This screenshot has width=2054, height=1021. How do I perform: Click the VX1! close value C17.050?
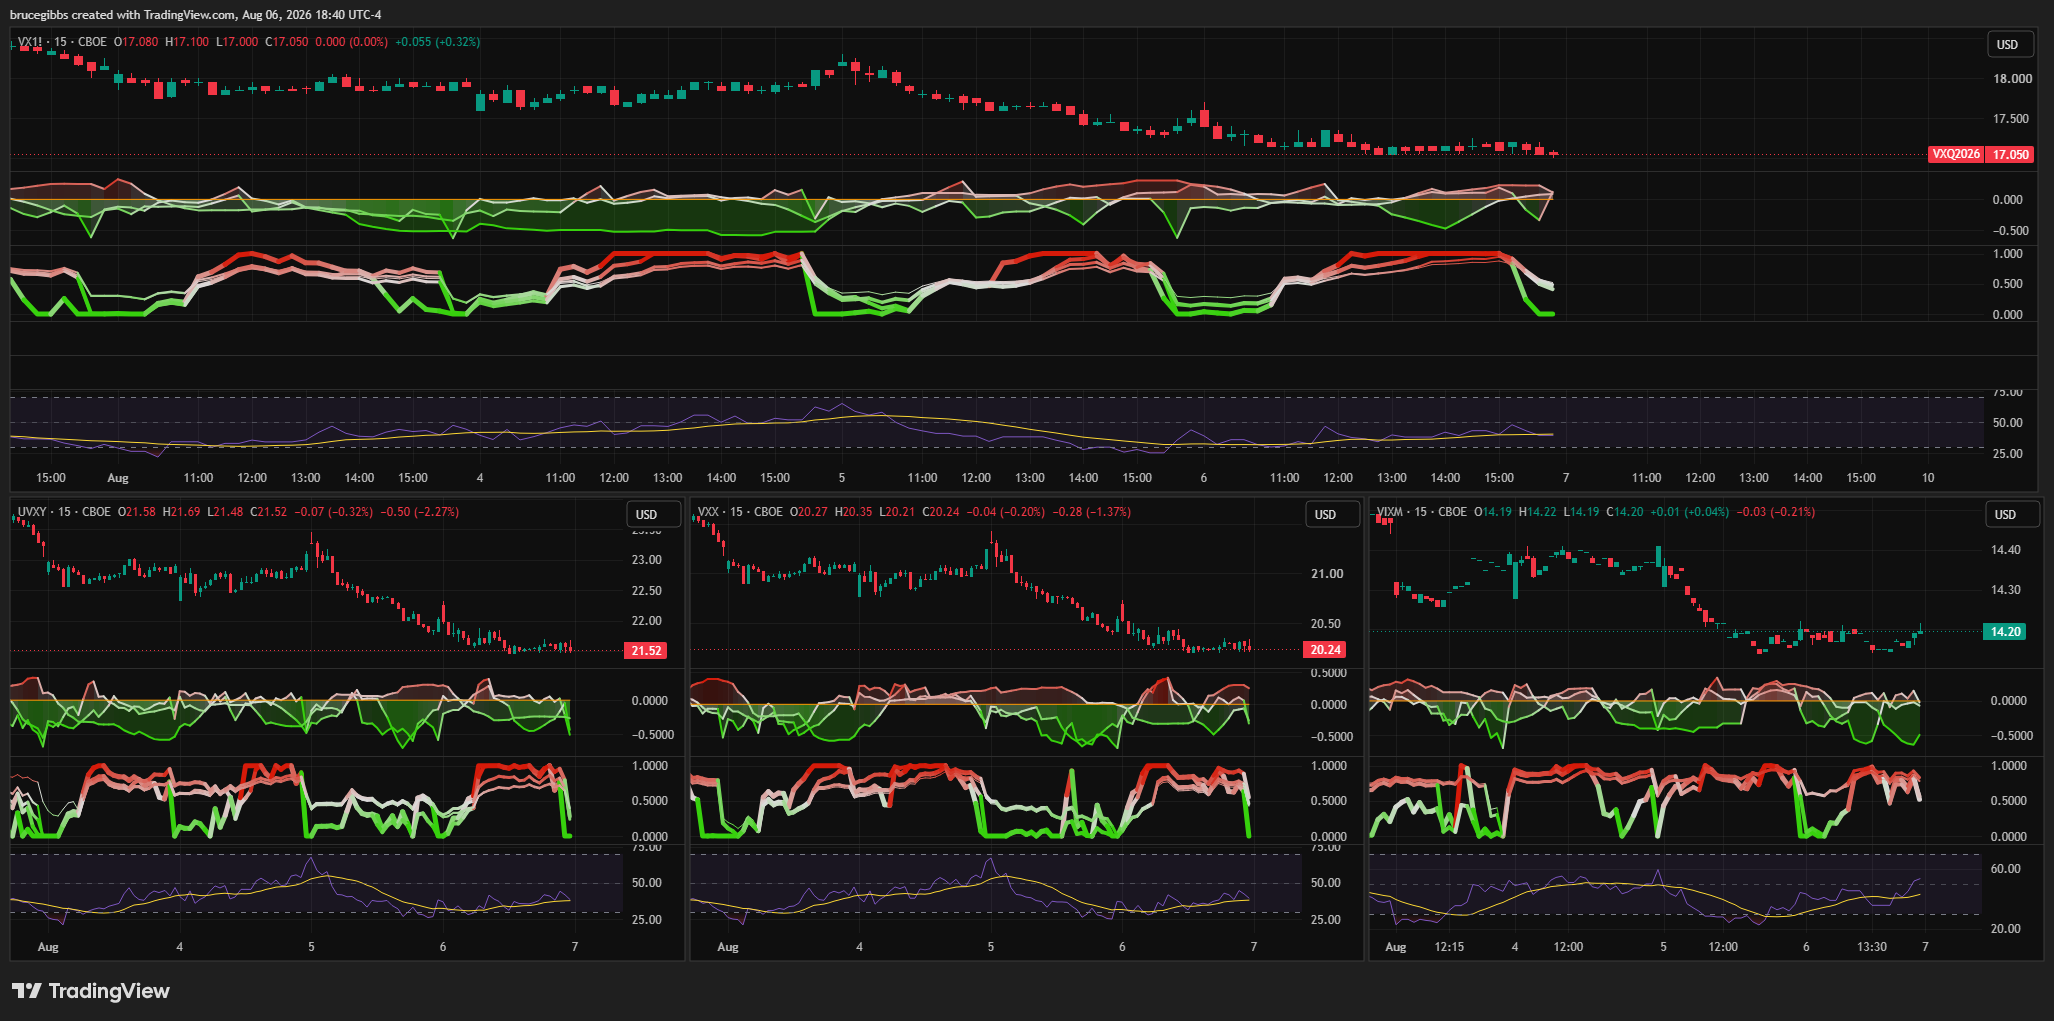coord(287,42)
